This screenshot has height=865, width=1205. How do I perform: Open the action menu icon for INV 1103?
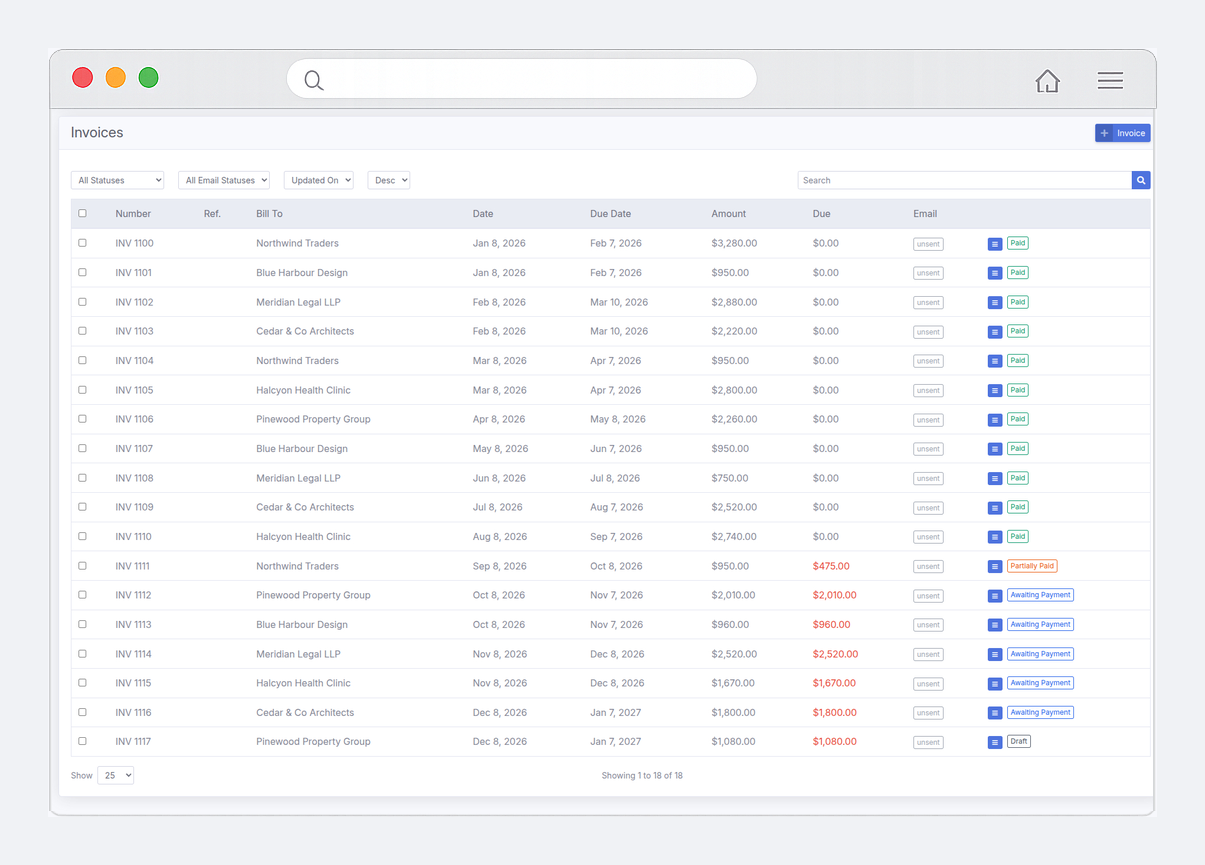995,332
